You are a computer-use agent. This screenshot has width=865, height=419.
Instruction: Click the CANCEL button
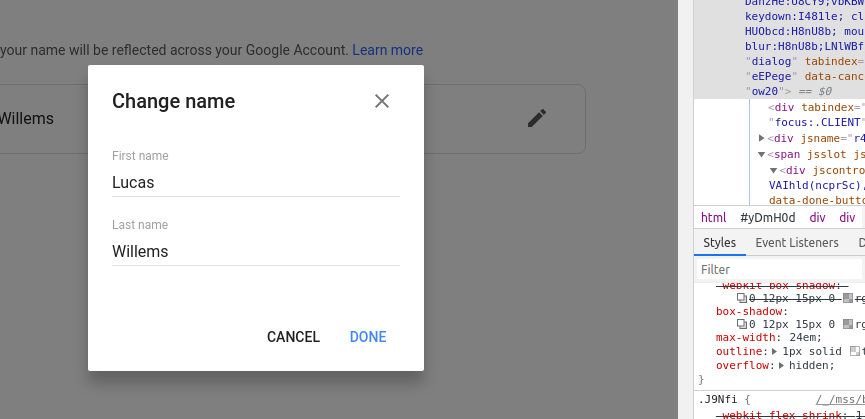pyautogui.click(x=293, y=337)
